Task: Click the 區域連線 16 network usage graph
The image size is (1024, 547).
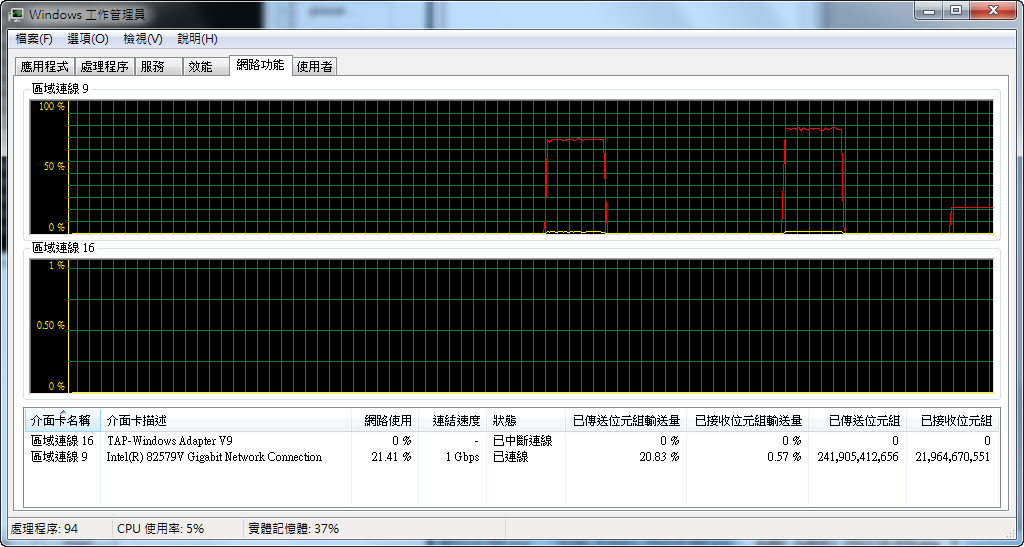Action: pyautogui.click(x=530, y=327)
